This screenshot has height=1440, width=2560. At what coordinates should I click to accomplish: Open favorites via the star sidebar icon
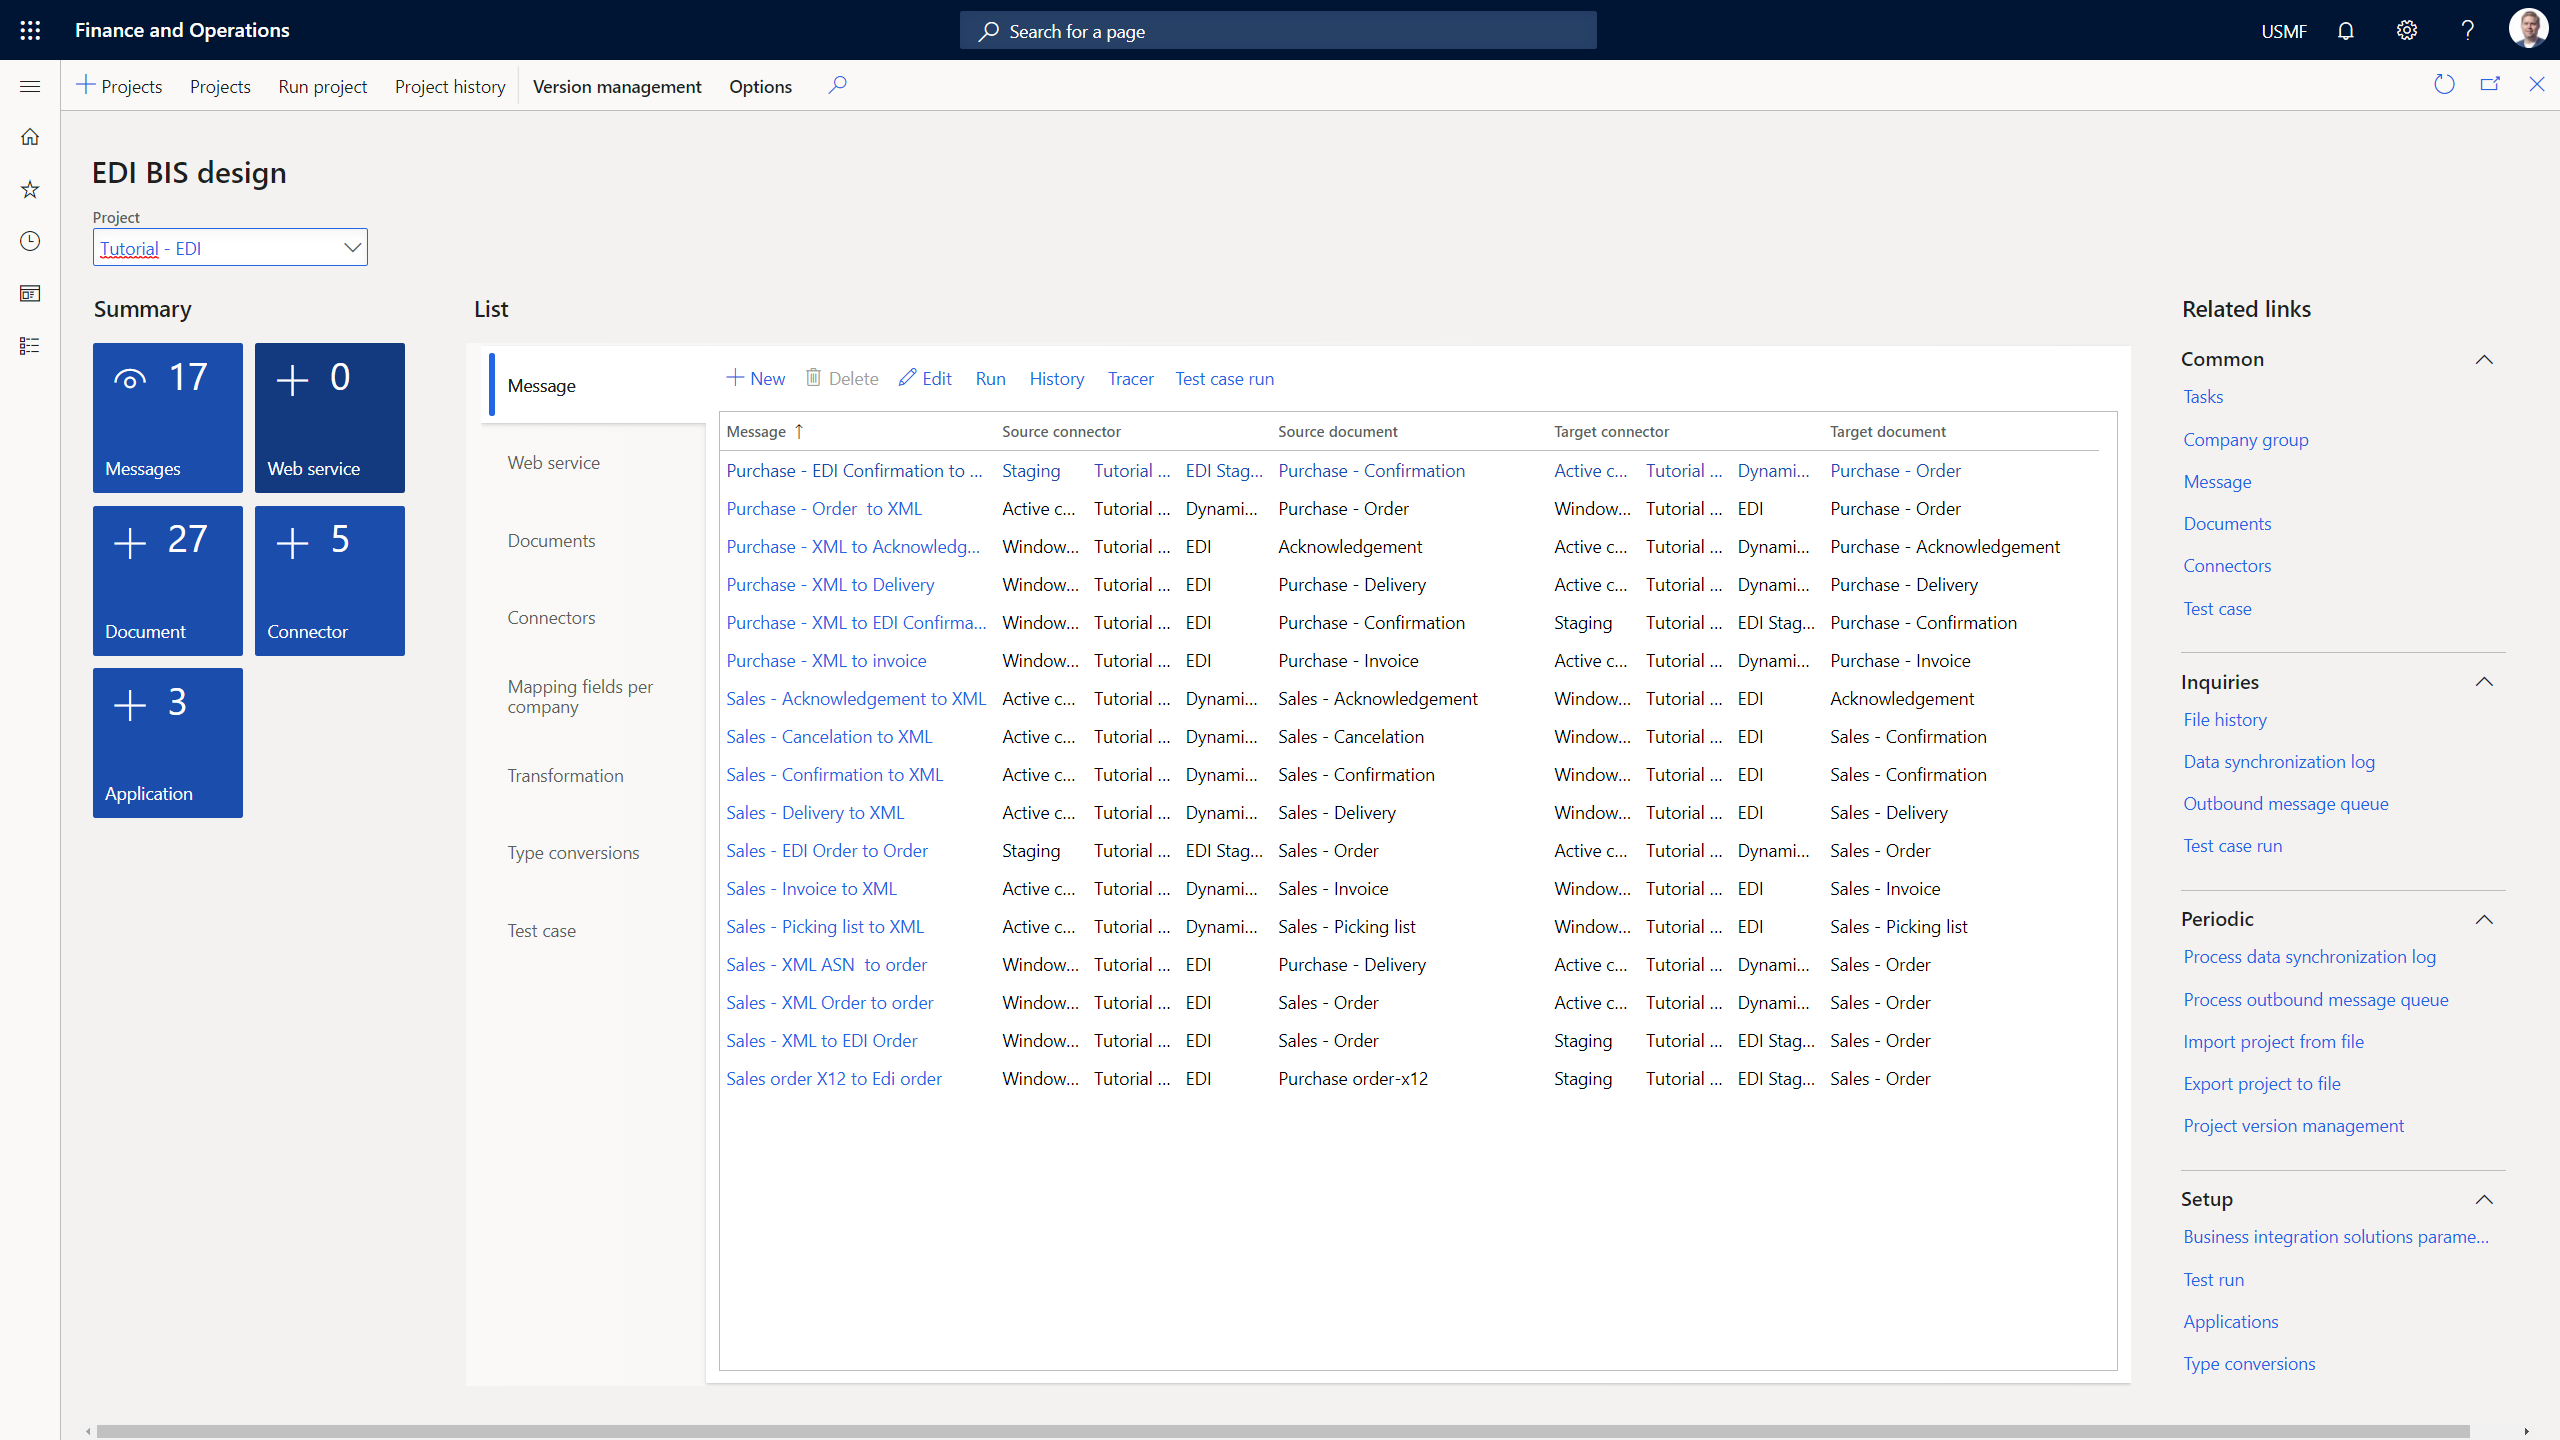click(x=30, y=189)
